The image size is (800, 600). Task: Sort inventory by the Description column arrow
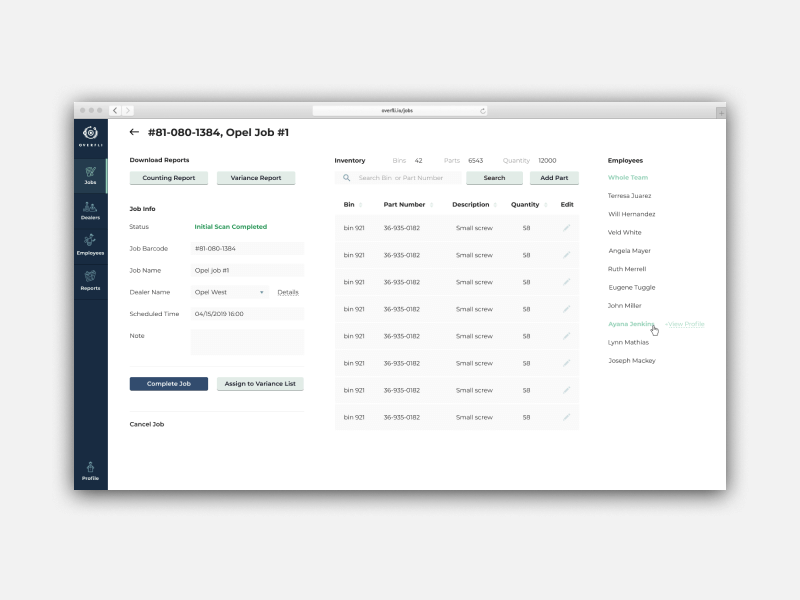[x=495, y=205]
